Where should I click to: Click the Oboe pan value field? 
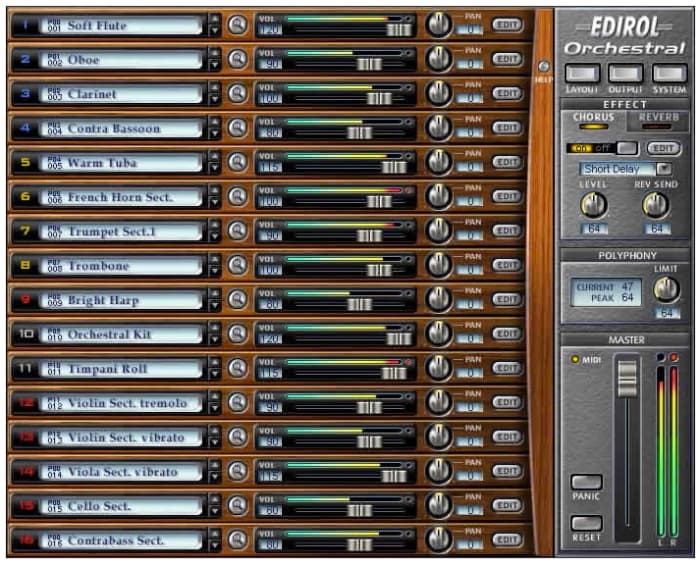click(470, 65)
